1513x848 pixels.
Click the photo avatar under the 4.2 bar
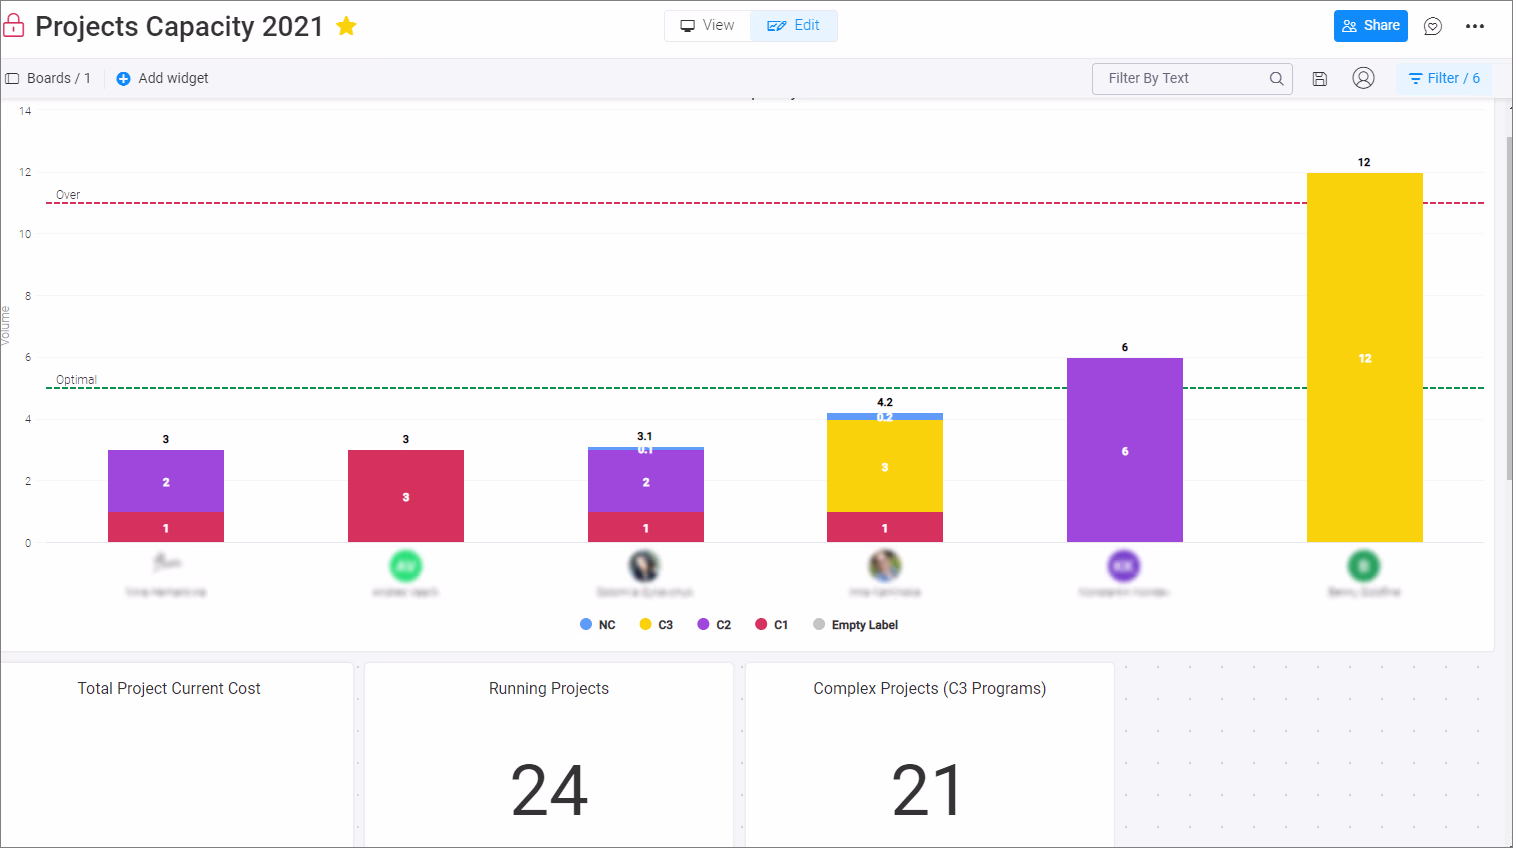click(x=885, y=566)
